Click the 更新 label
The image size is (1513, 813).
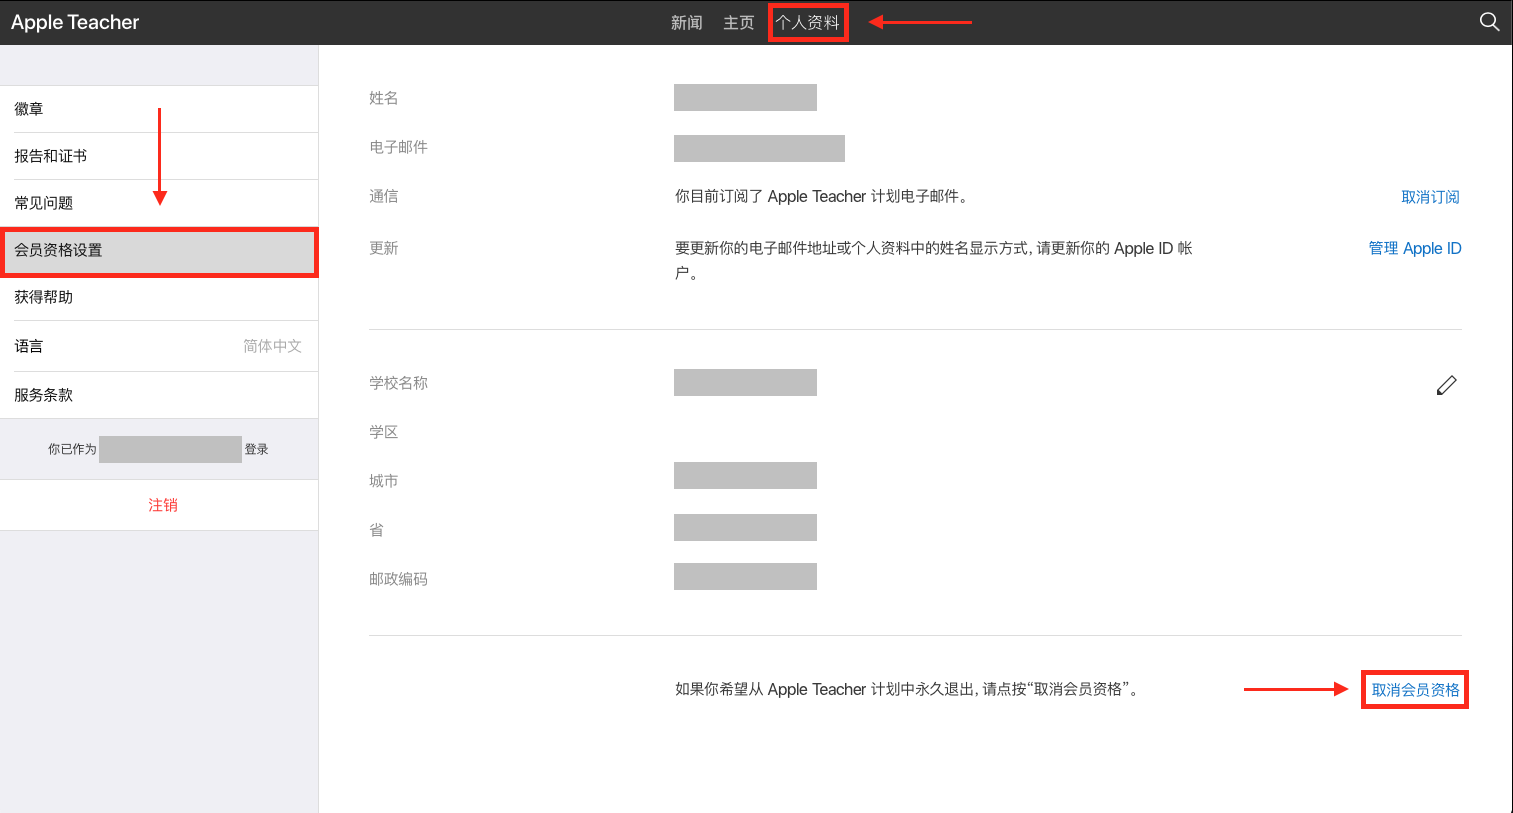click(384, 248)
